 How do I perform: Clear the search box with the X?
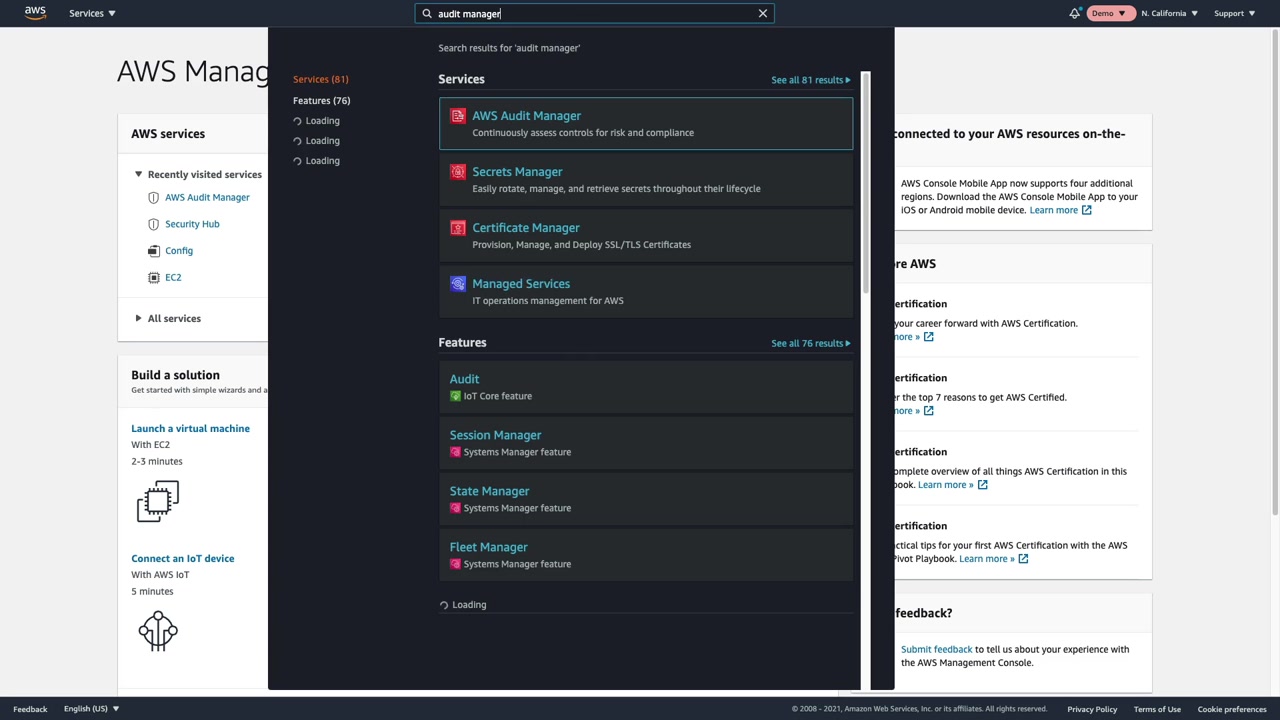click(763, 13)
